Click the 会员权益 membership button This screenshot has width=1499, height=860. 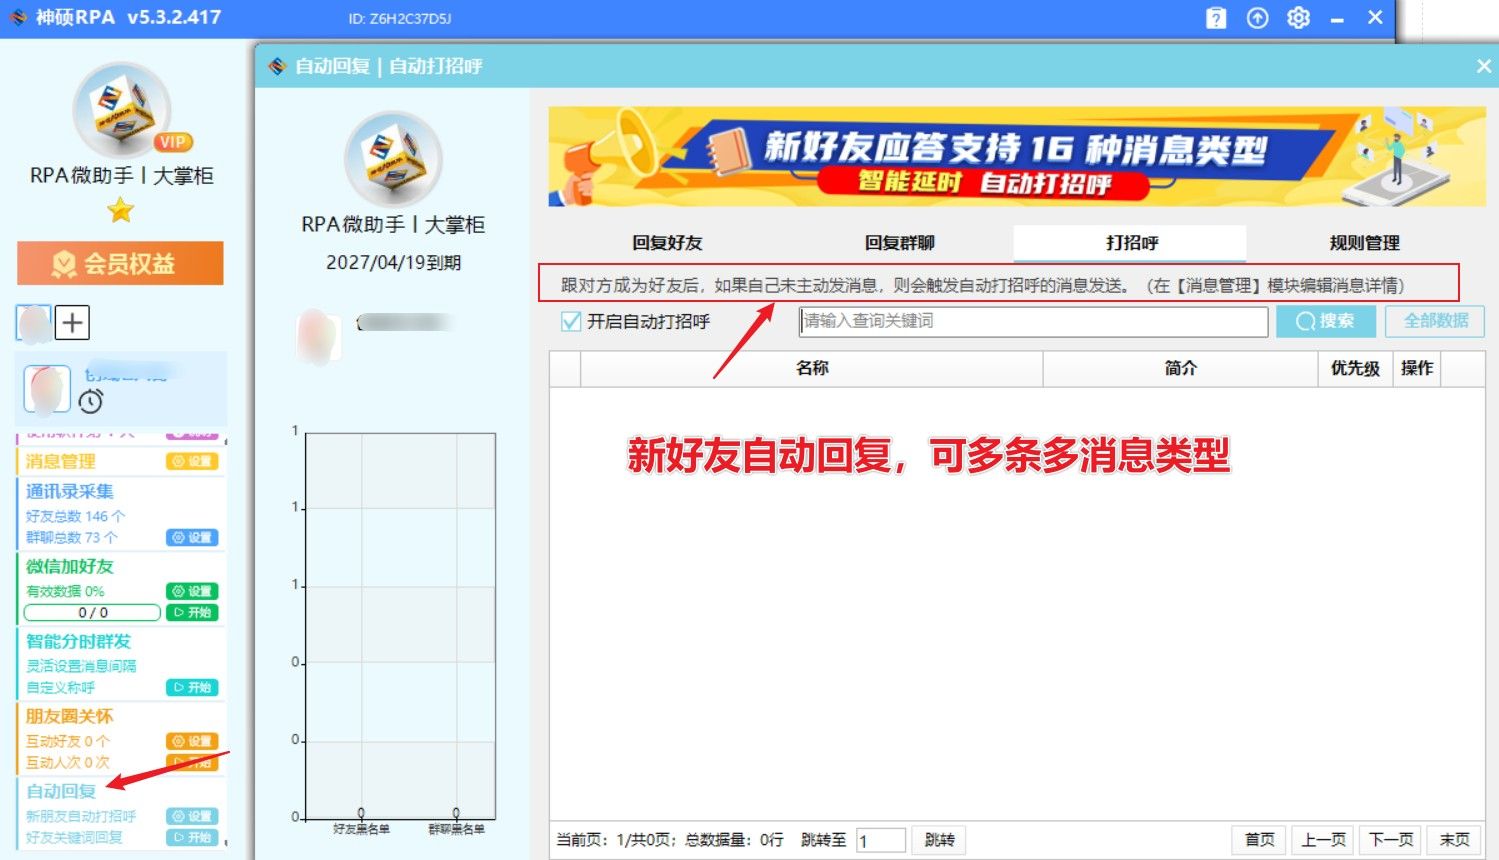pos(120,264)
